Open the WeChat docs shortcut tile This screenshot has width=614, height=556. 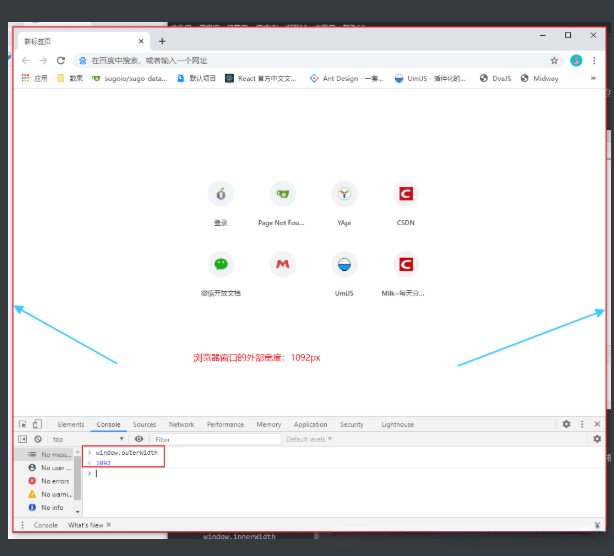pyautogui.click(x=221, y=273)
